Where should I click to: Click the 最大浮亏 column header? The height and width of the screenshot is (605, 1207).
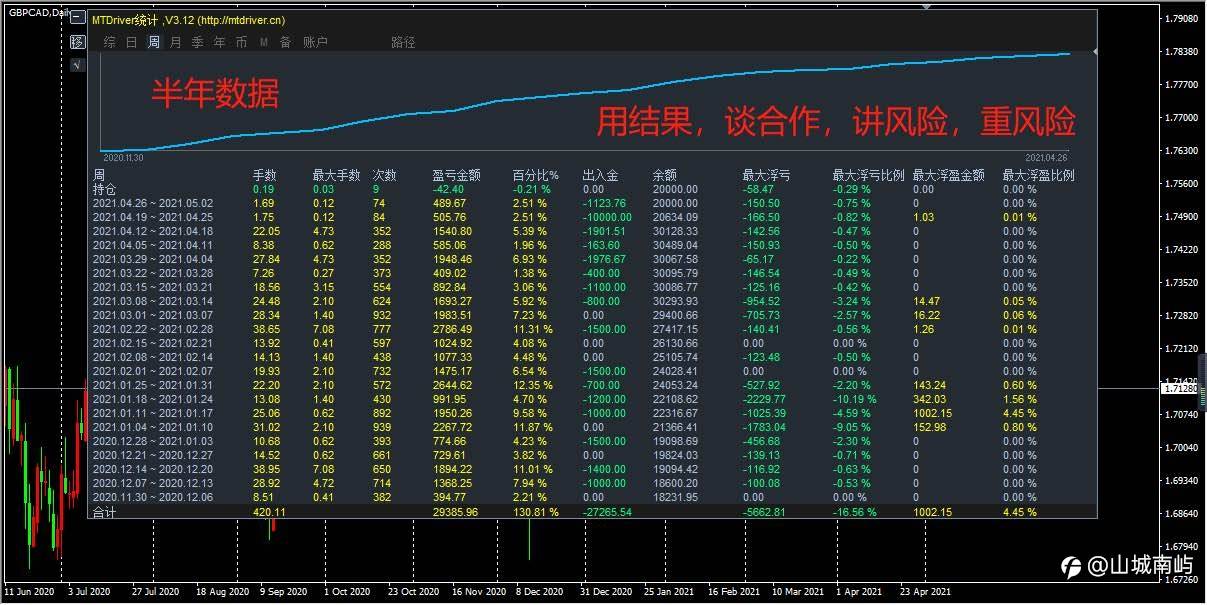tap(766, 175)
